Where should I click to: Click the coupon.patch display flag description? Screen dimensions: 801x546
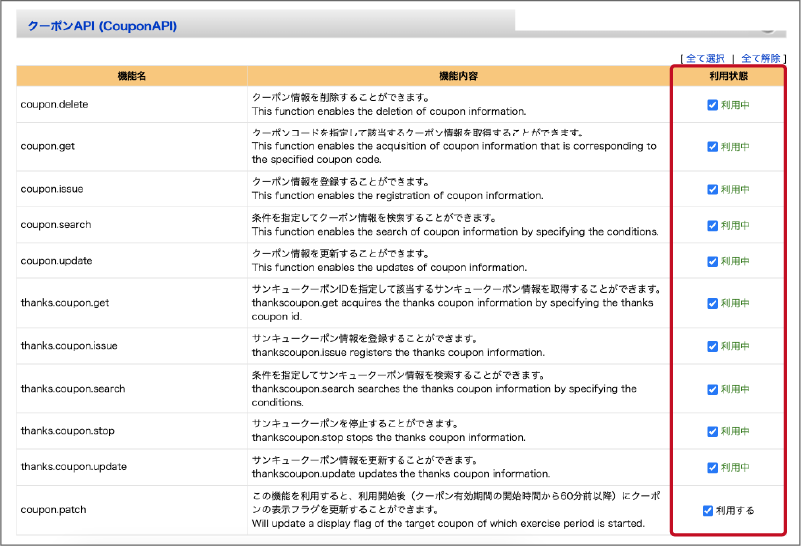click(x=456, y=510)
